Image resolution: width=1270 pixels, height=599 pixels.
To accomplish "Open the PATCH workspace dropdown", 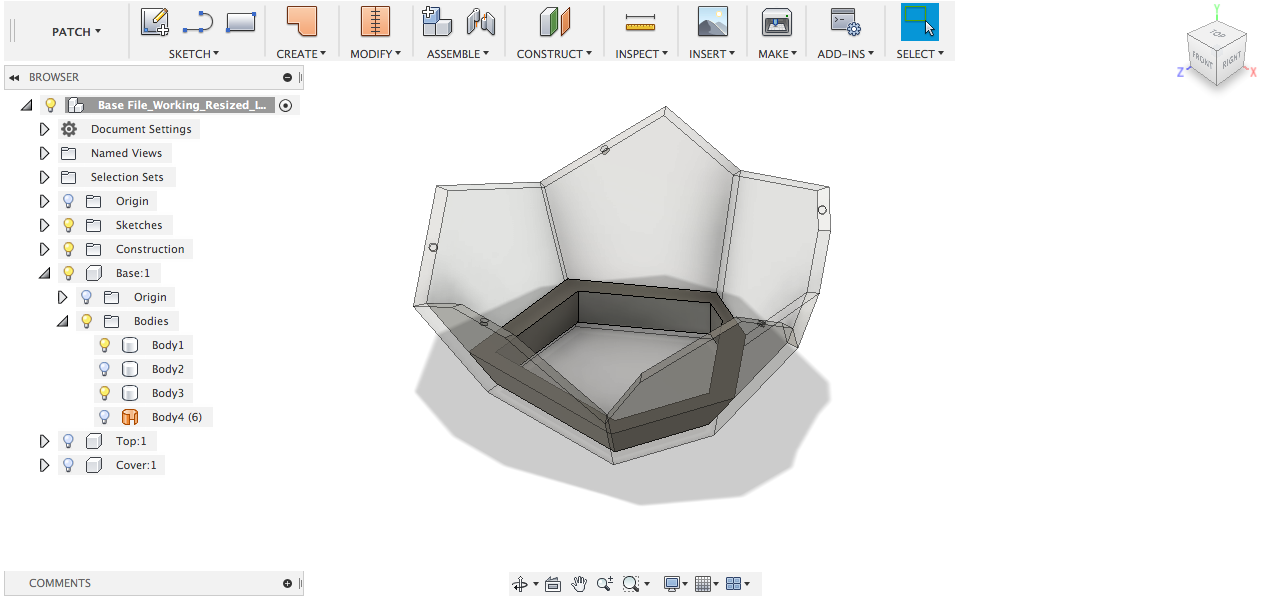I will (76, 32).
